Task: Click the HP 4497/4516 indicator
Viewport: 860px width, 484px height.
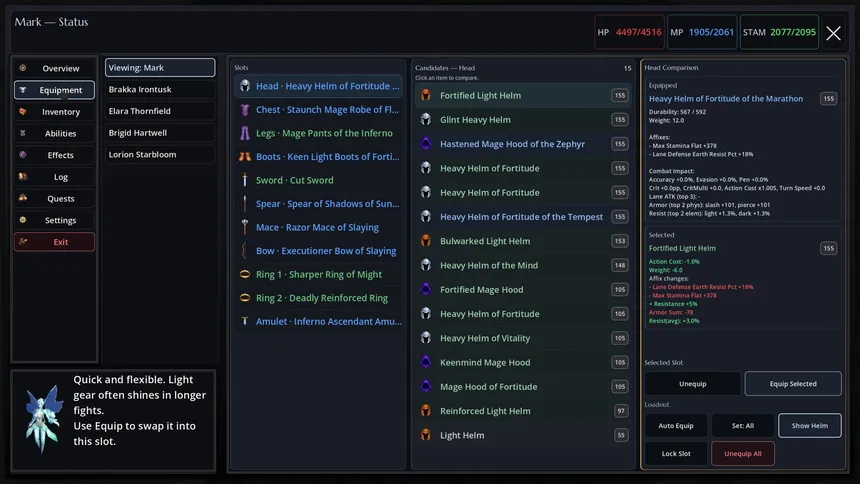Action: point(630,32)
